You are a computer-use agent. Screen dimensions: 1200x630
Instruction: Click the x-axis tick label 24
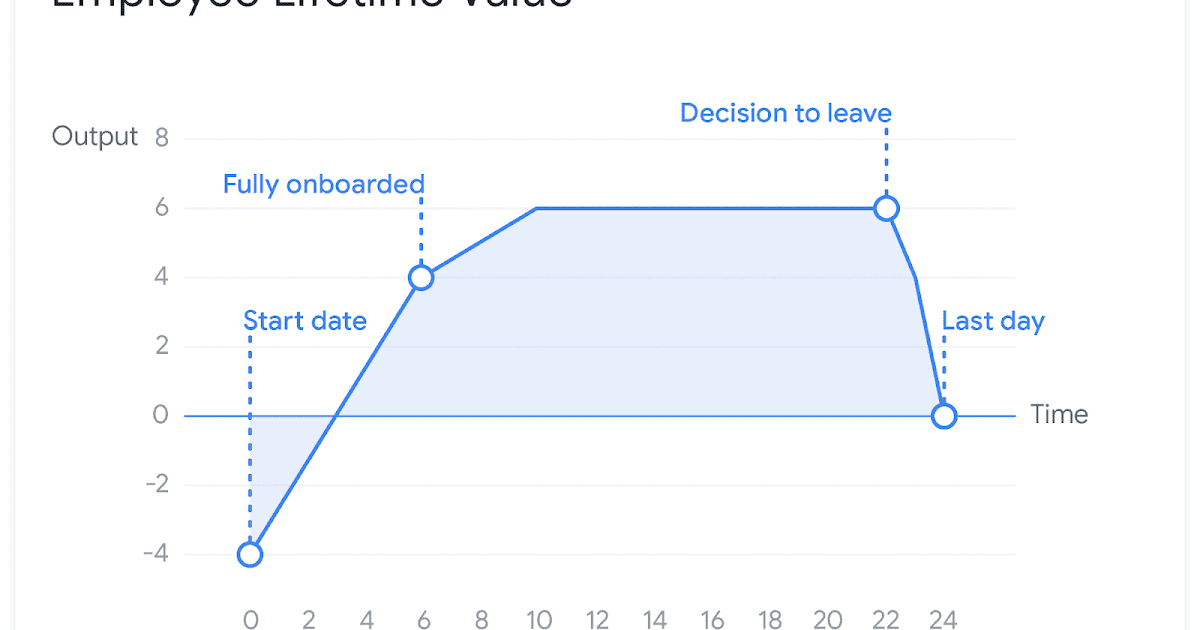tap(943, 620)
